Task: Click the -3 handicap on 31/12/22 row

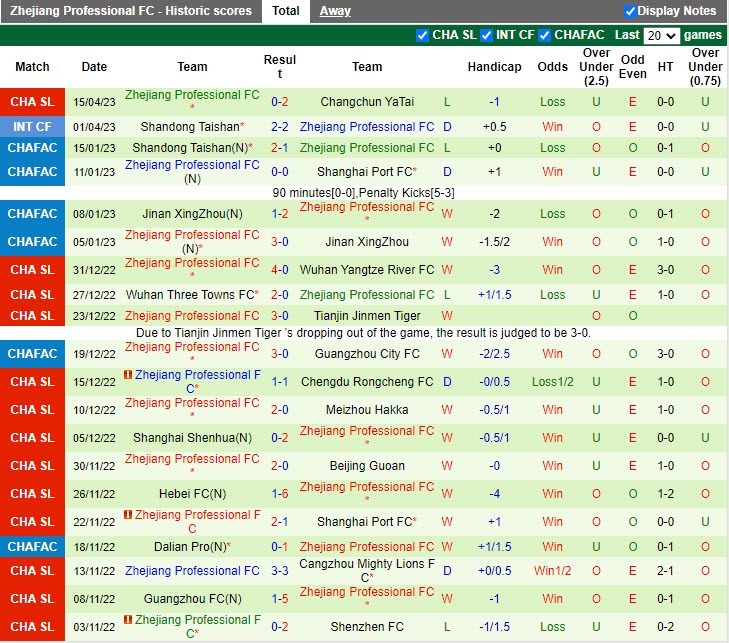Action: [x=494, y=270]
